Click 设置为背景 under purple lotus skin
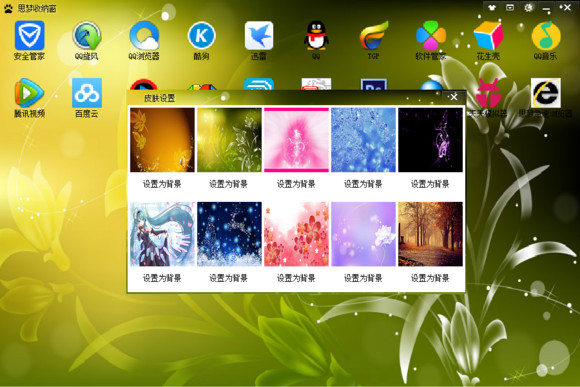Image resolution: width=580 pixels, height=387 pixels. [x=363, y=278]
